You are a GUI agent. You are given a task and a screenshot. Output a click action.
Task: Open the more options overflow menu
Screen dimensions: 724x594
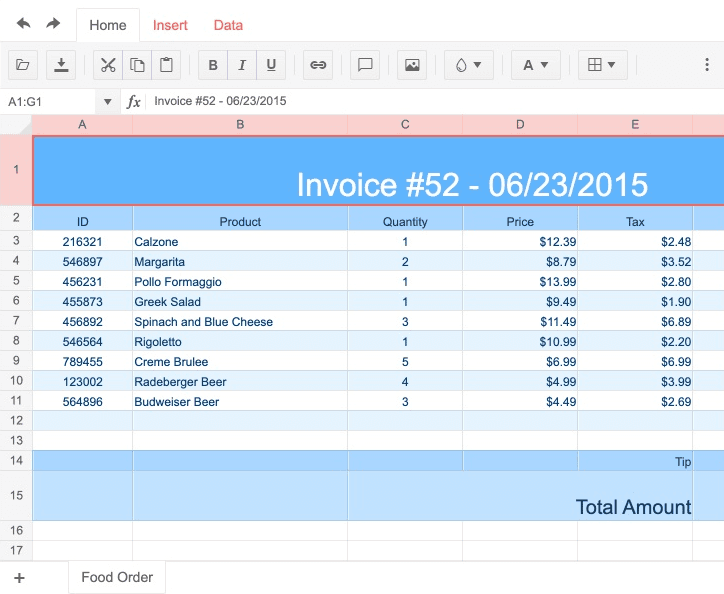(707, 65)
